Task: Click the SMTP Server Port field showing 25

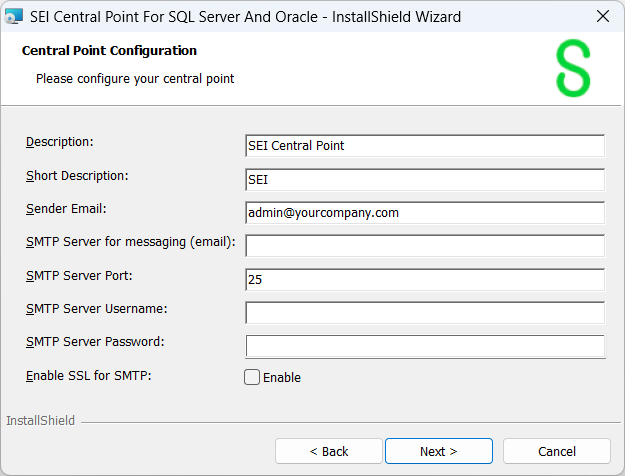Action: pos(424,280)
